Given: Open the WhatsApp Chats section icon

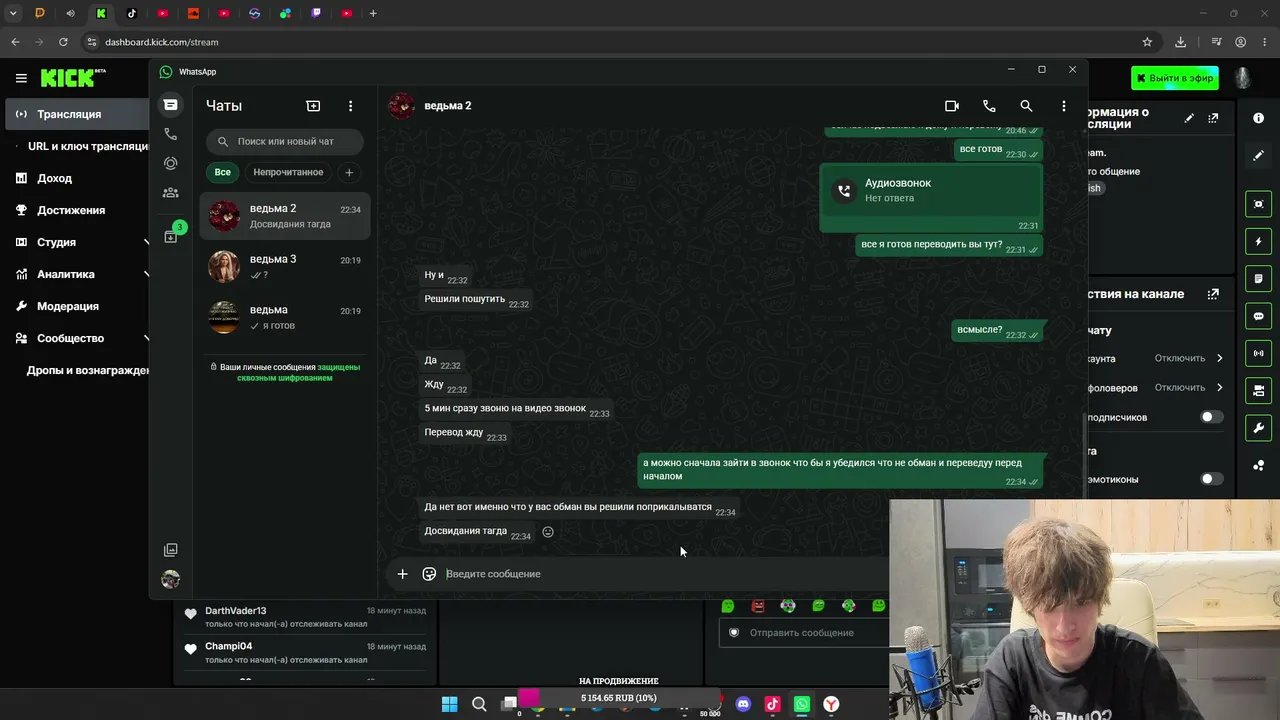Looking at the screenshot, I should point(171,105).
